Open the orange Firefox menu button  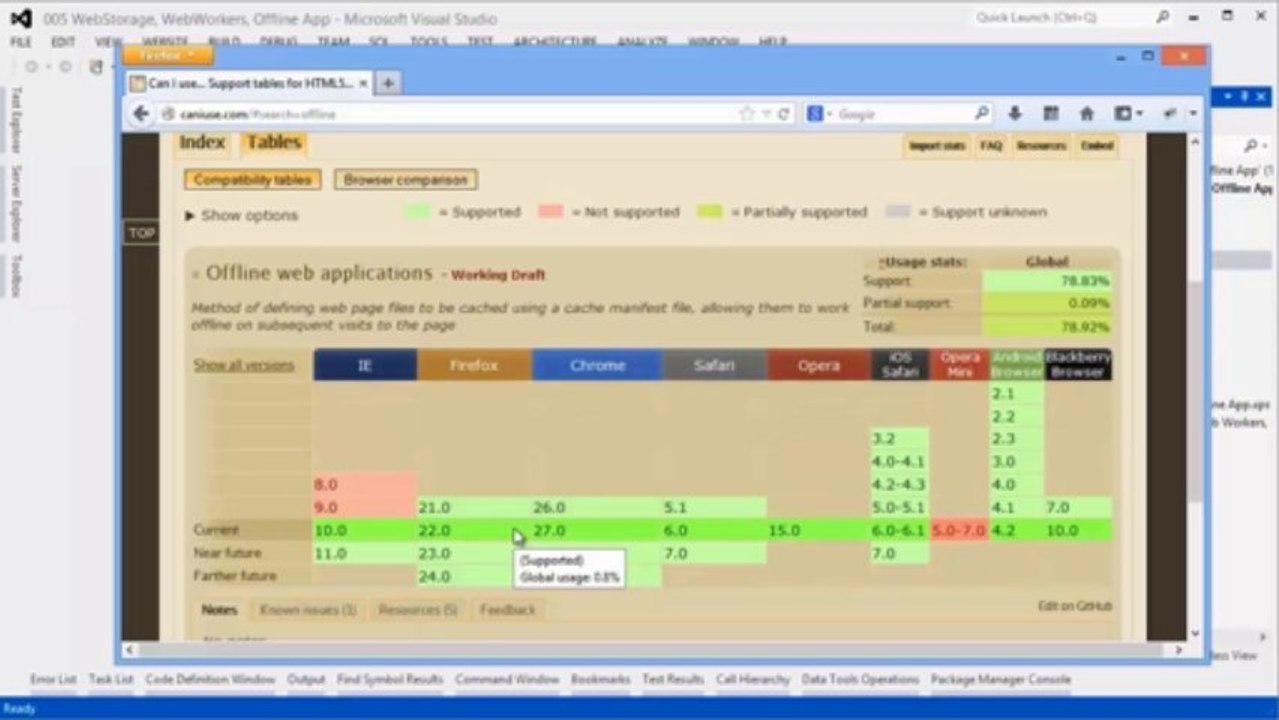[x=168, y=56]
